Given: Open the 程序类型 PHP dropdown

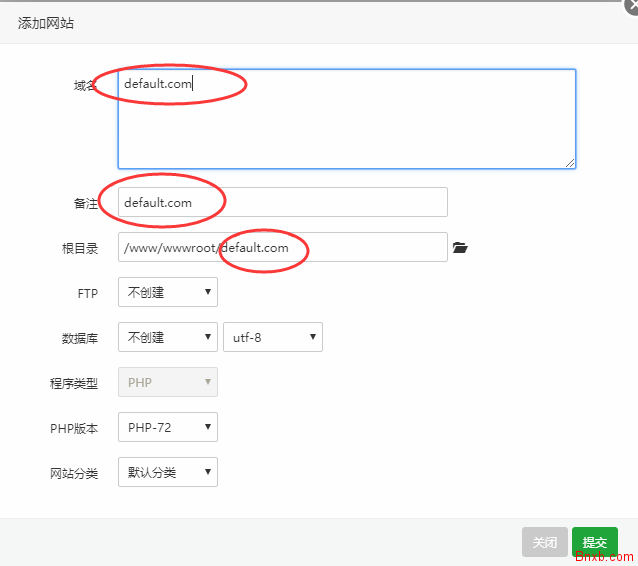Looking at the screenshot, I should tap(168, 382).
